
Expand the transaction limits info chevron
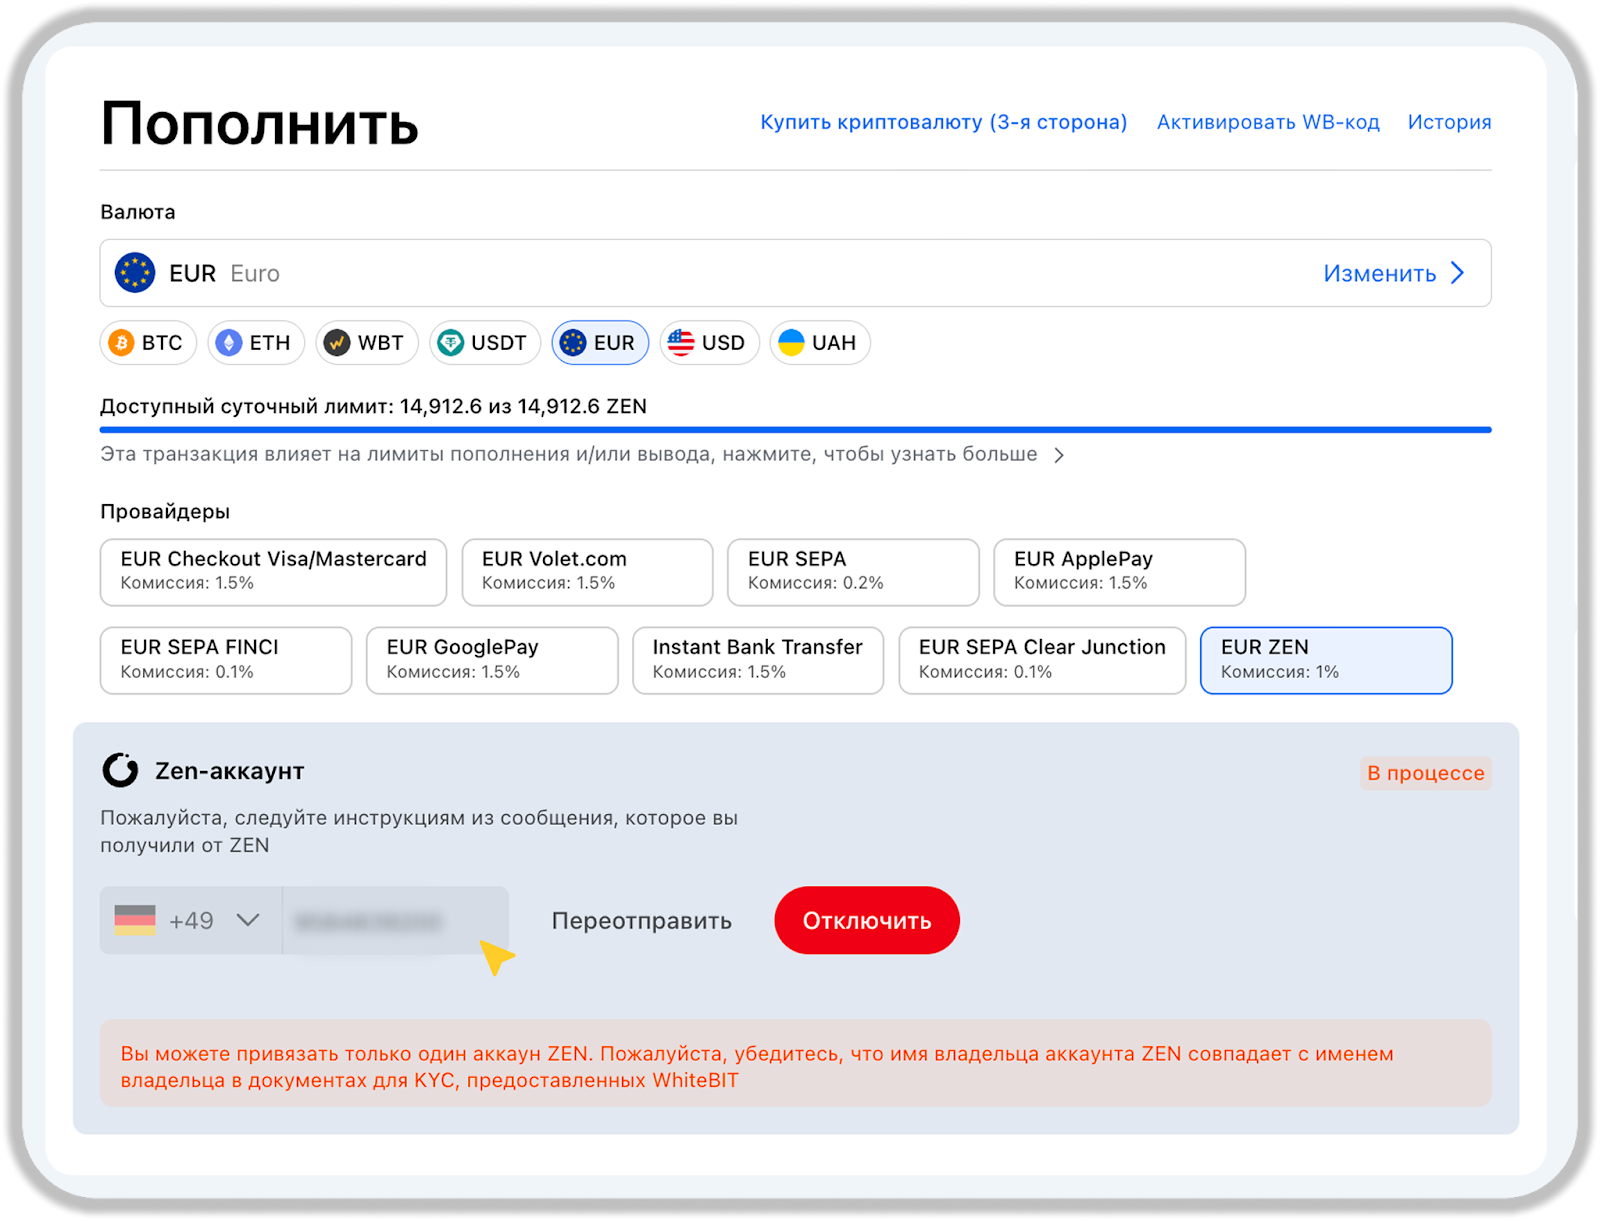point(1059,455)
